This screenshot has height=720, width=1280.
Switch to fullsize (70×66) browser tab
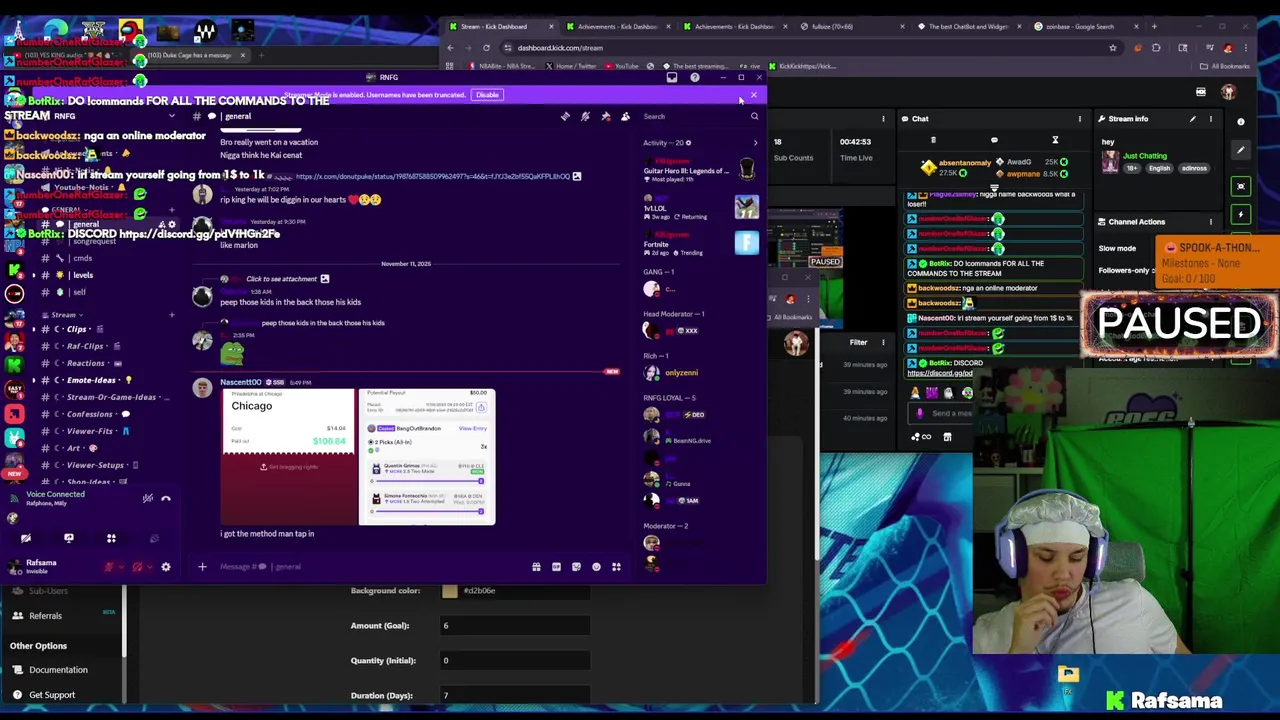tap(848, 27)
